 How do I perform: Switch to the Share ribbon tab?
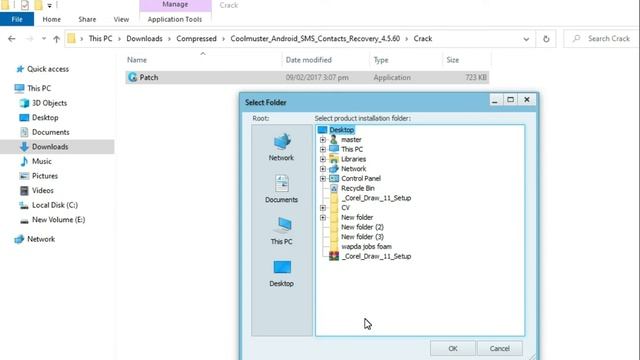point(87,19)
